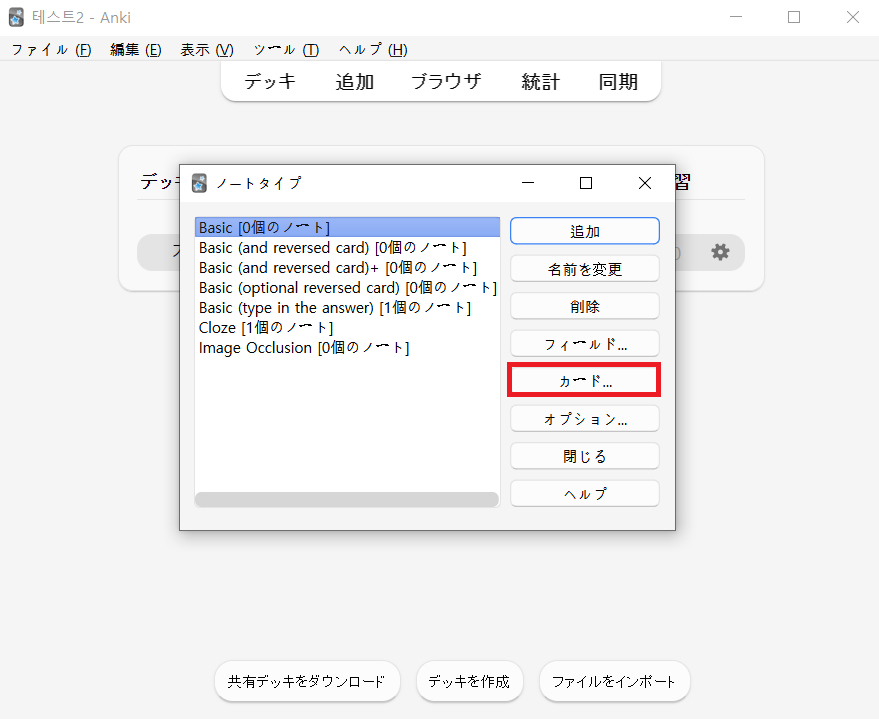Click the デッキを作成 button
This screenshot has width=879, height=719.
click(x=469, y=681)
